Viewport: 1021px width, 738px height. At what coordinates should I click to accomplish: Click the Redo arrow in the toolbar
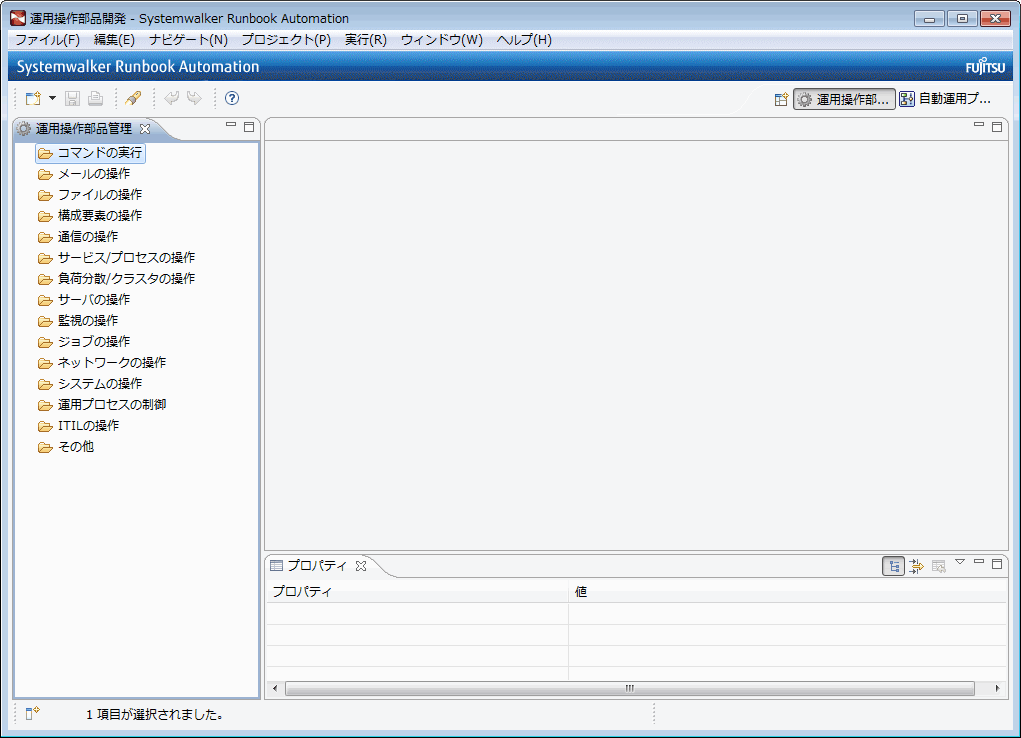click(x=194, y=98)
